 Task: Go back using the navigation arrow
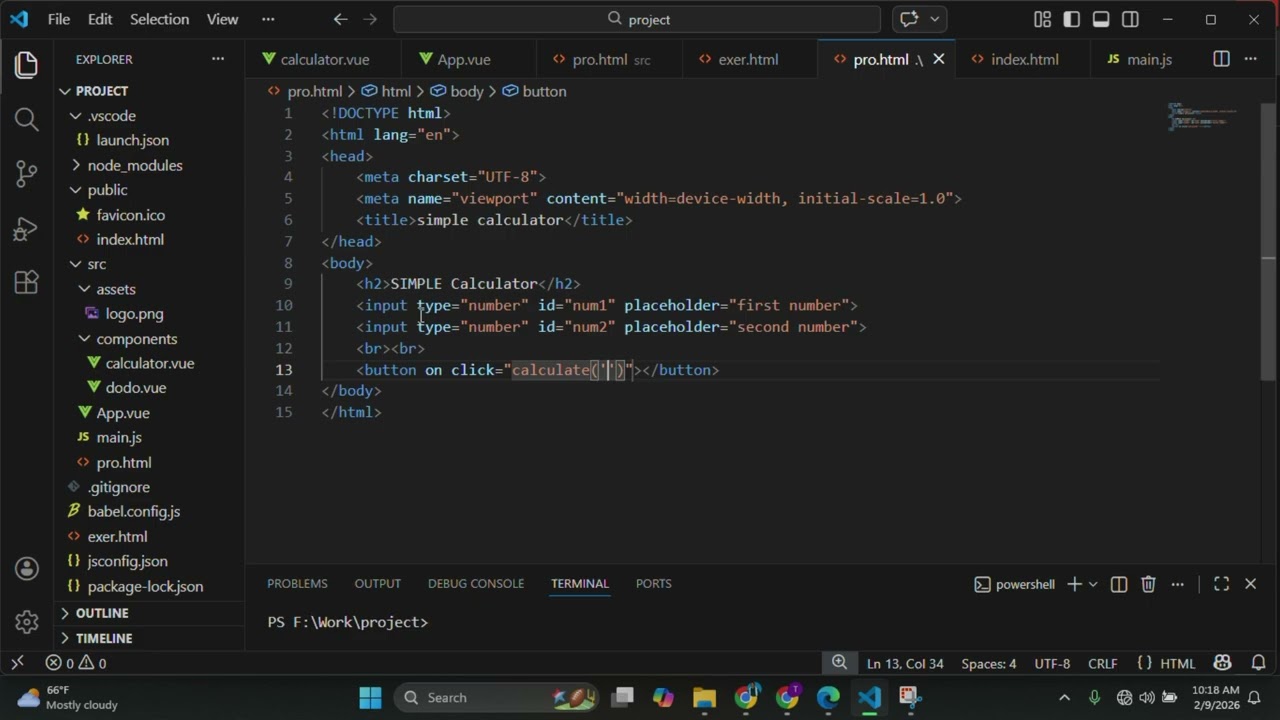click(x=341, y=19)
